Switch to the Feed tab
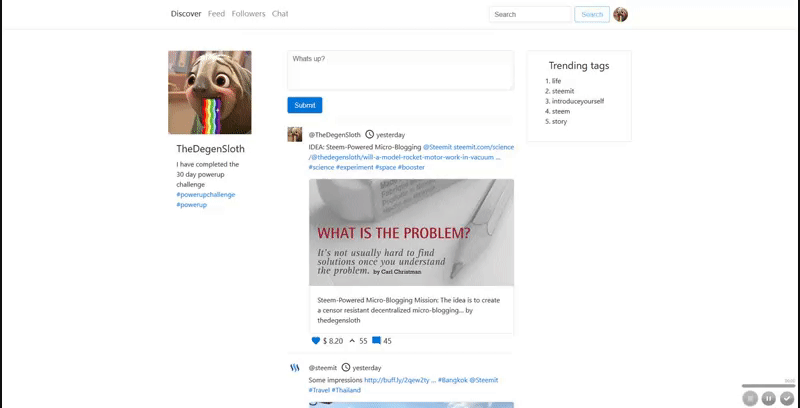 (x=216, y=14)
